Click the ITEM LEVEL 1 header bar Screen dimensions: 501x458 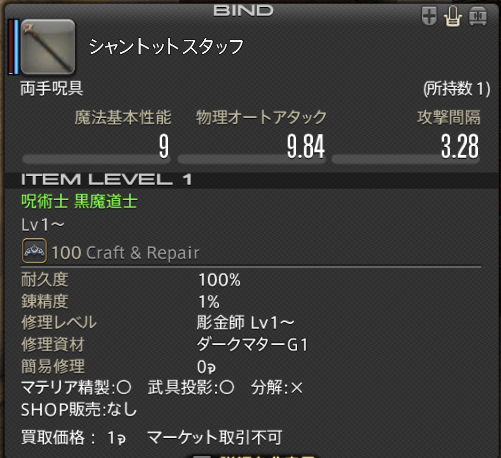[x=252, y=180]
